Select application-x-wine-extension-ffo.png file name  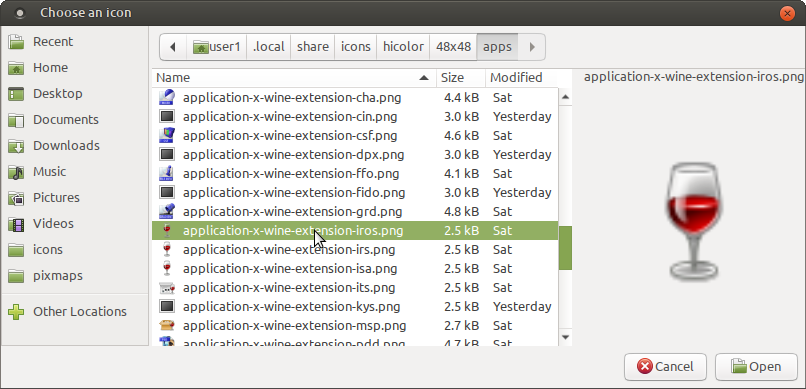[291, 173]
